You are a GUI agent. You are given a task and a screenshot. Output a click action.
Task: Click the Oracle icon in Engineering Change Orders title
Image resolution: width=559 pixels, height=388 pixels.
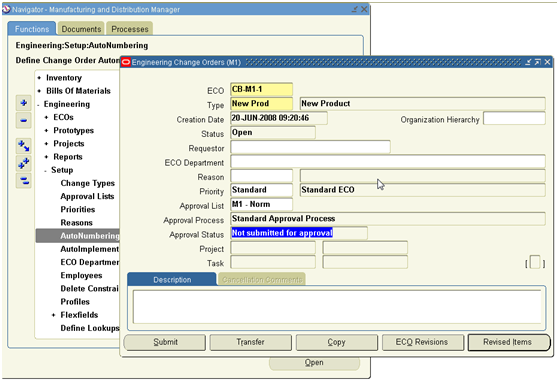coord(126,62)
